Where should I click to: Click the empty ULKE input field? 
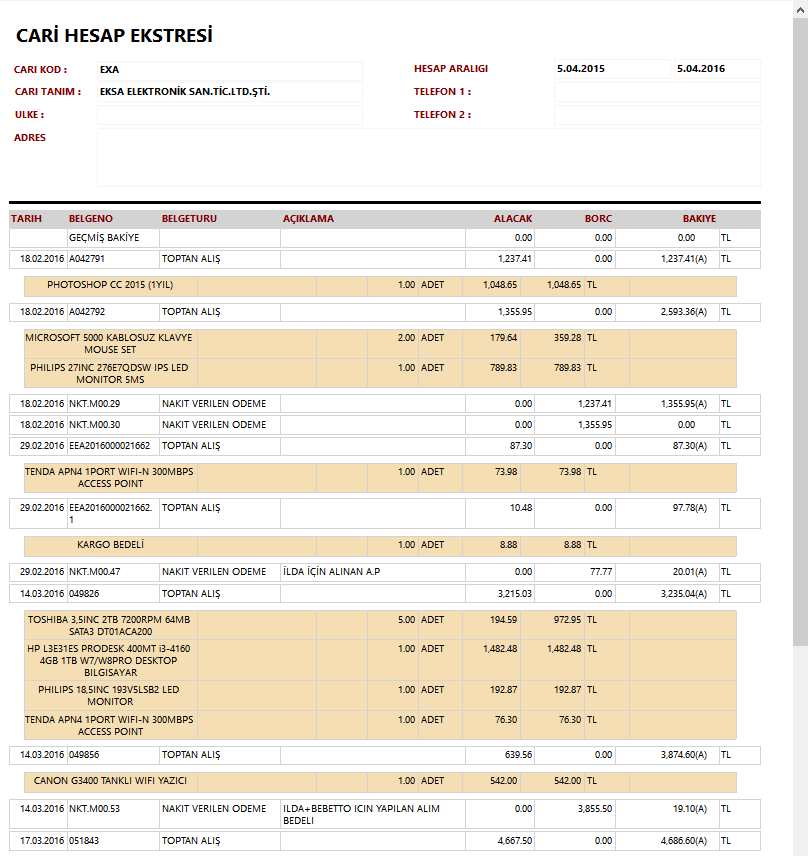point(229,115)
